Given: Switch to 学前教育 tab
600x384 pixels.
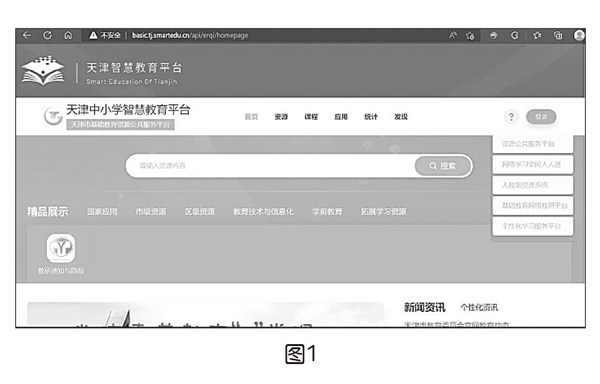Looking at the screenshot, I should (x=327, y=212).
